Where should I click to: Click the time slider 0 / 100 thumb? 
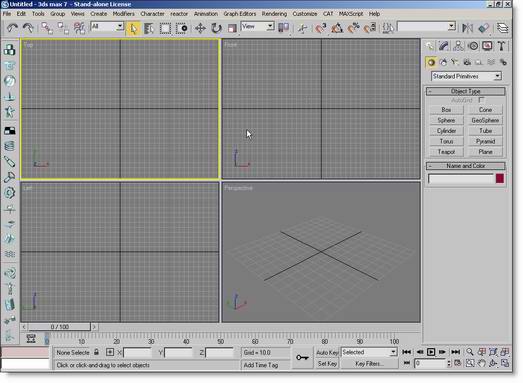pyautogui.click(x=59, y=327)
